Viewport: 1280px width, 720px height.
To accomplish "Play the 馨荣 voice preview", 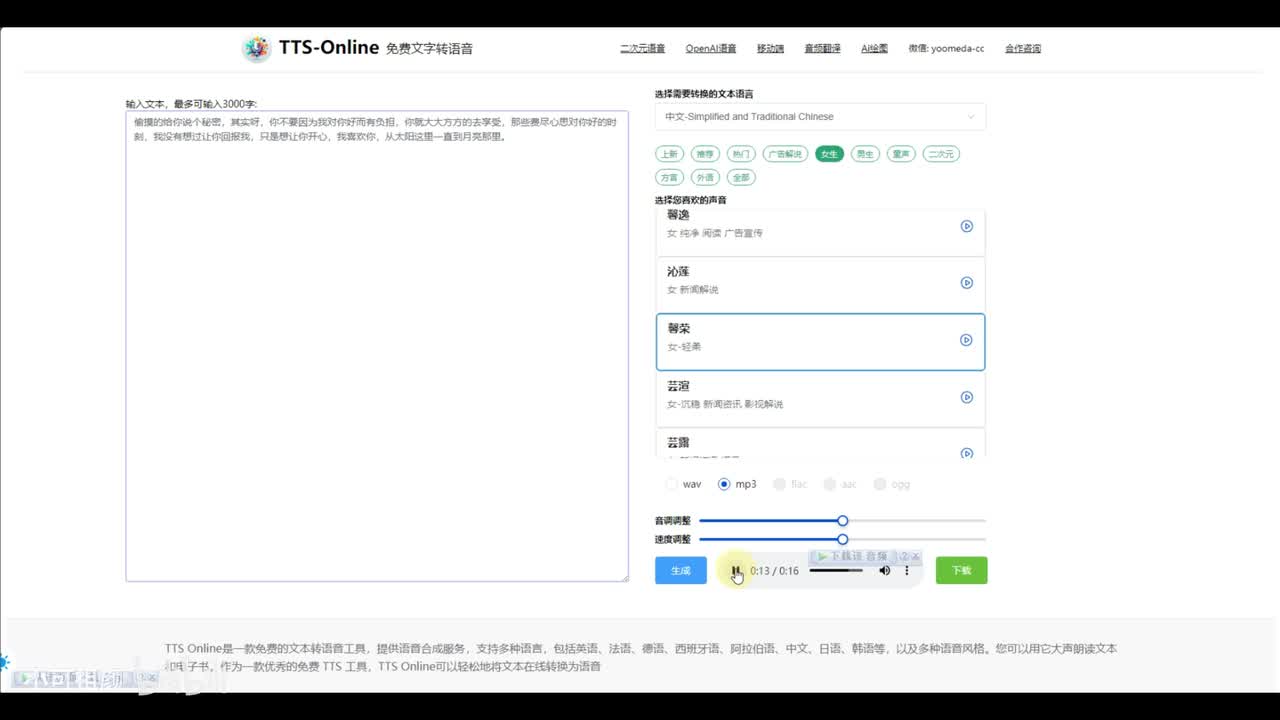I will [x=966, y=340].
